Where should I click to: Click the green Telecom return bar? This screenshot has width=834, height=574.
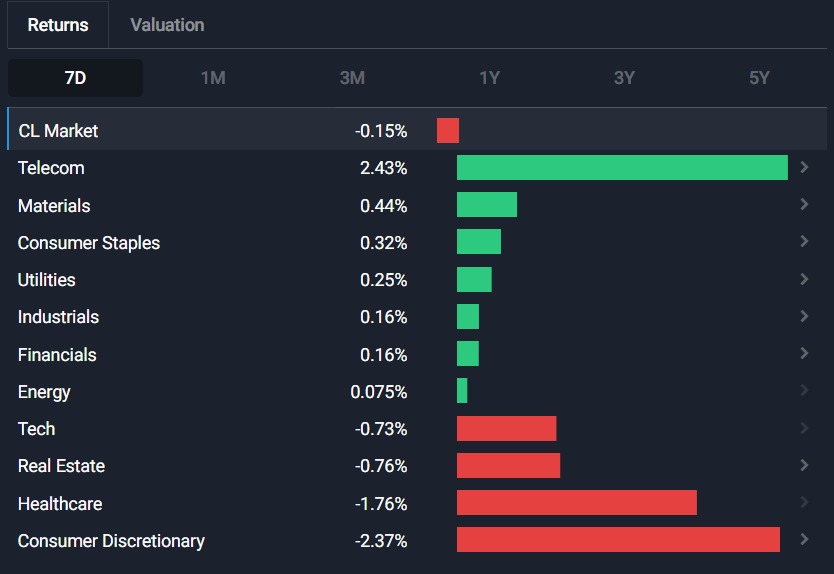coord(622,168)
